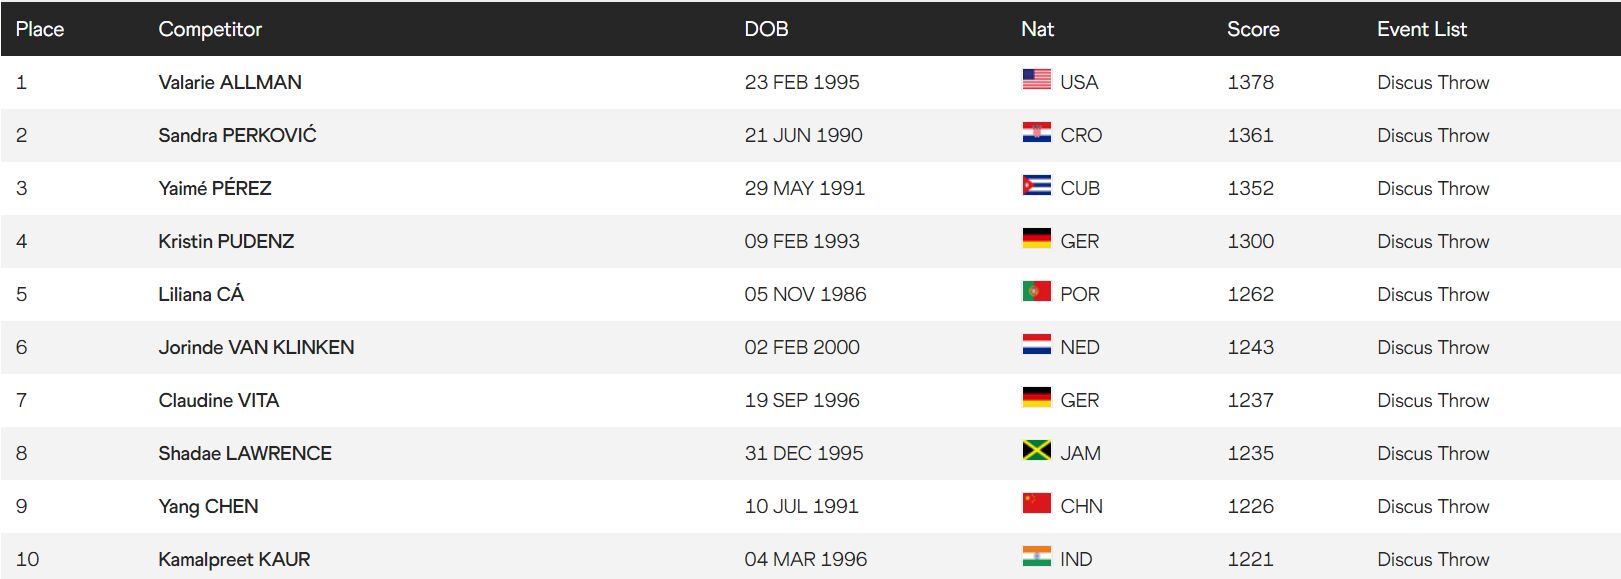Image resolution: width=1621 pixels, height=579 pixels.
Task: Click Kristin PUDENZ's German flag icon
Action: tap(1036, 239)
